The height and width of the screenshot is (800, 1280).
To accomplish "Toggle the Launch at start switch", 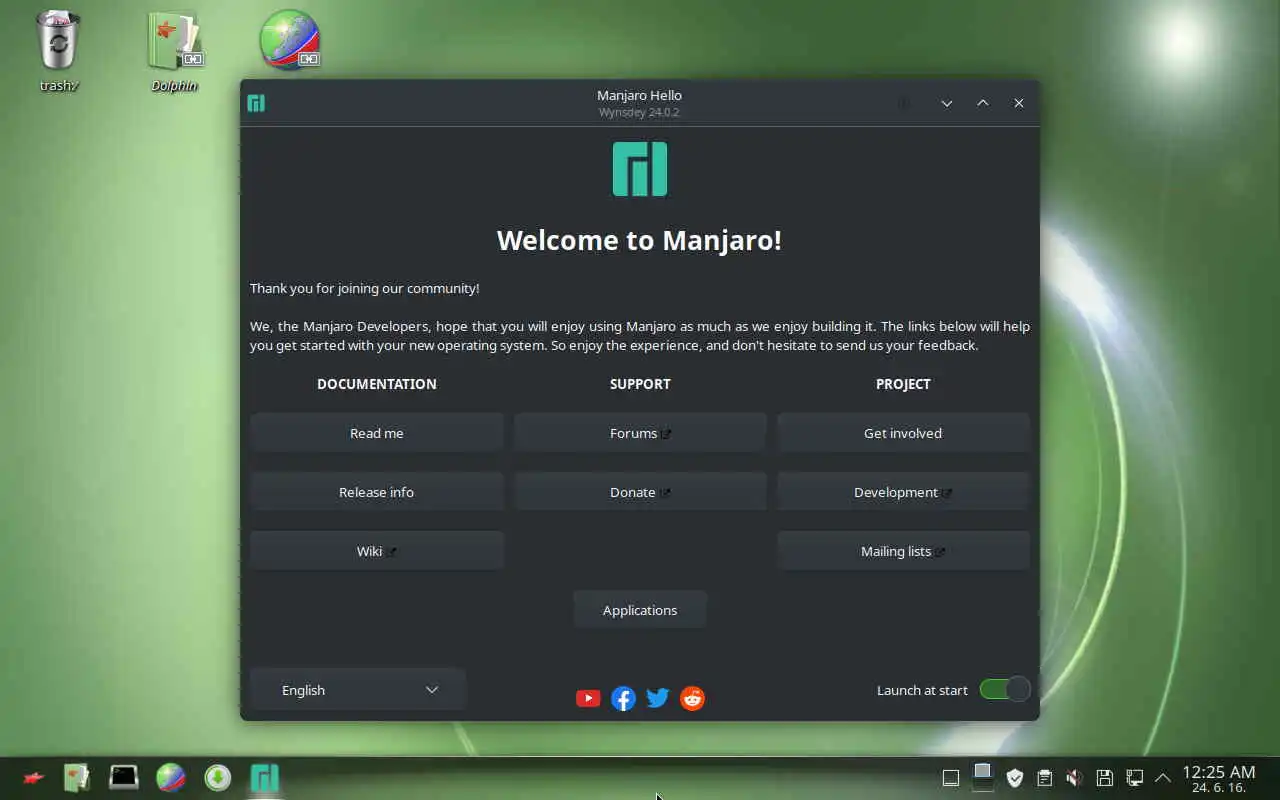I will [x=1004, y=689].
